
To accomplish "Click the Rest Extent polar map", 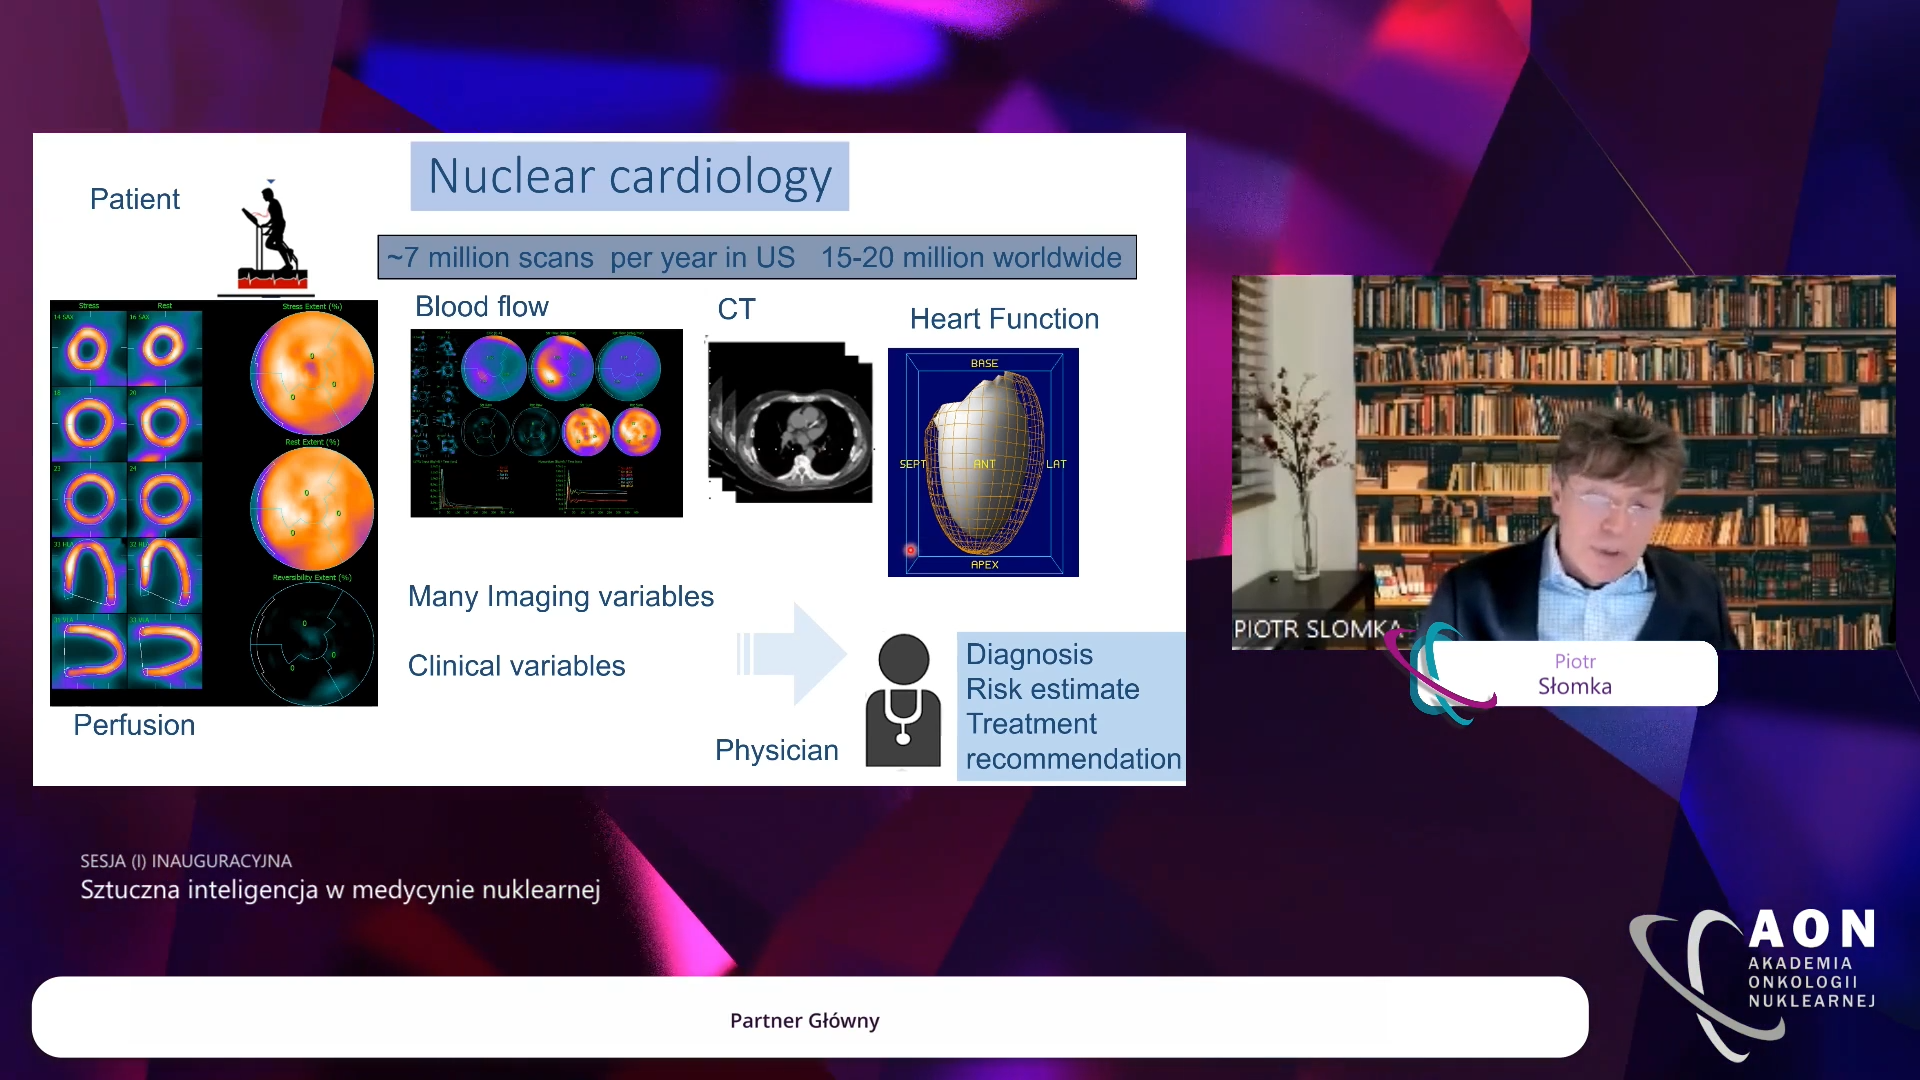I will [x=312, y=508].
